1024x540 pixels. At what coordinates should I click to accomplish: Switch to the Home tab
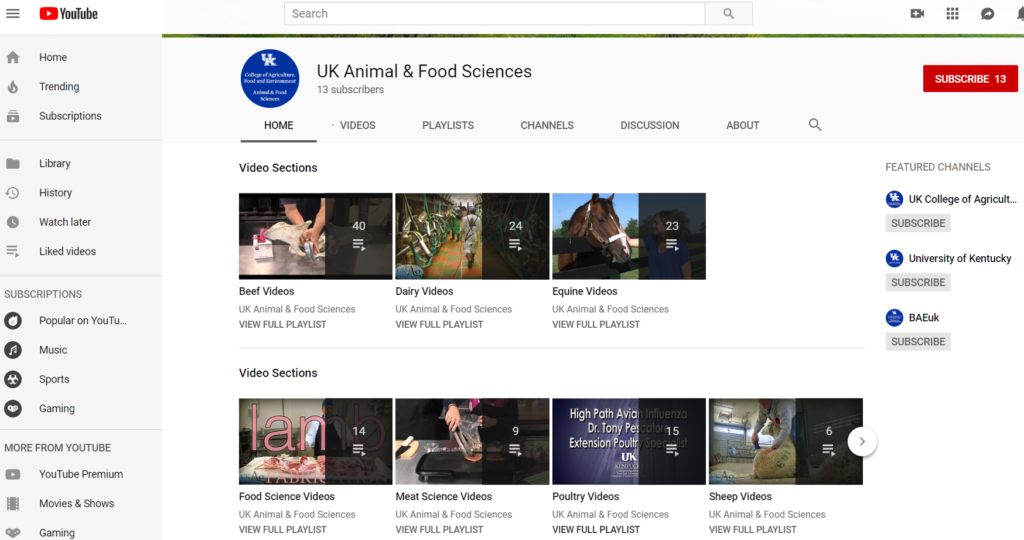(x=278, y=125)
